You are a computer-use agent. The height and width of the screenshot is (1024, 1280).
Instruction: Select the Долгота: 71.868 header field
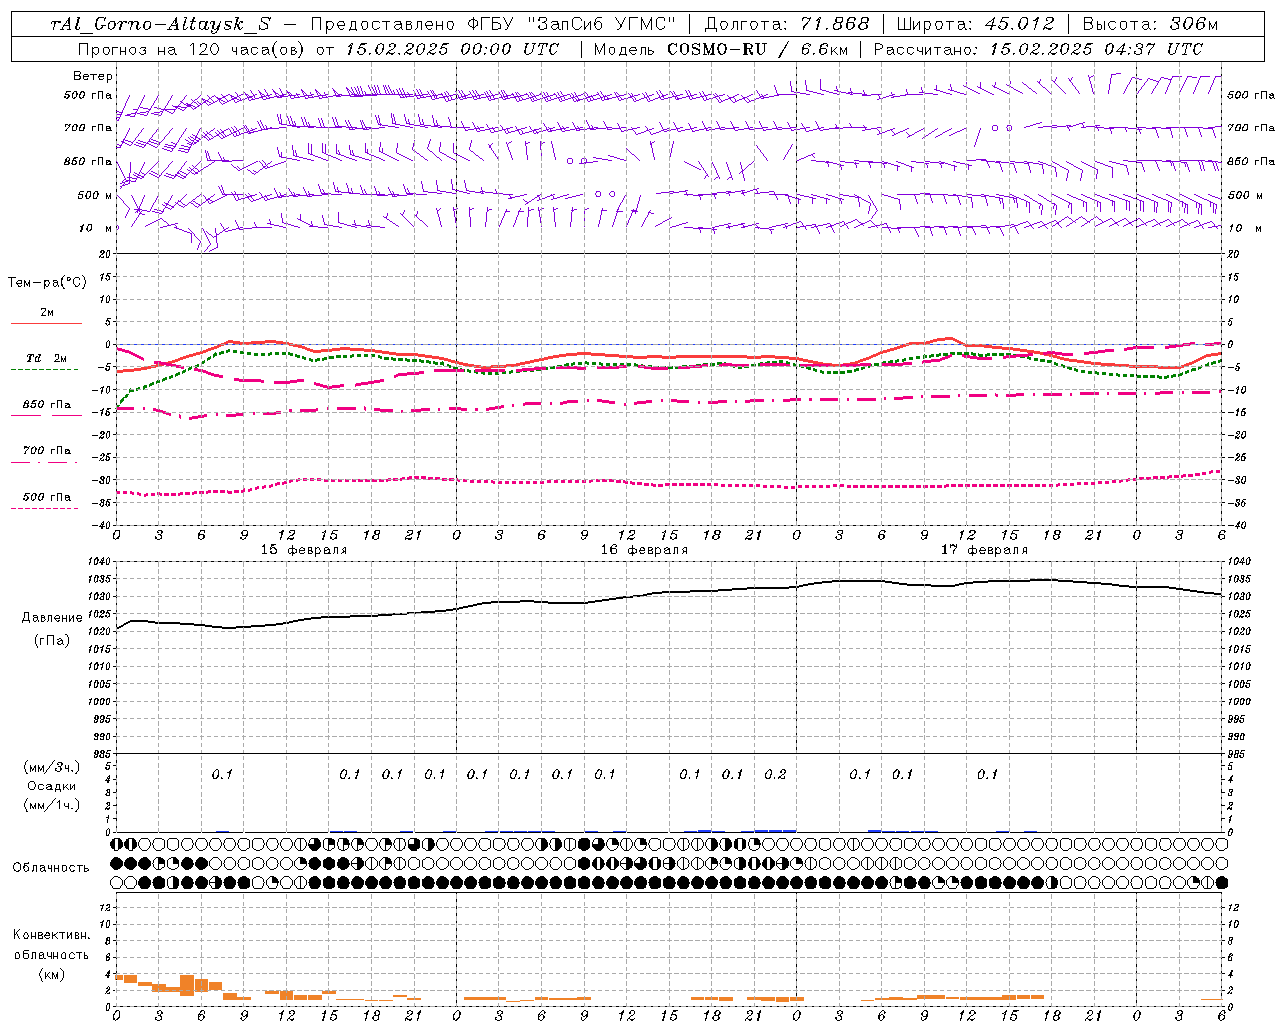(x=787, y=24)
